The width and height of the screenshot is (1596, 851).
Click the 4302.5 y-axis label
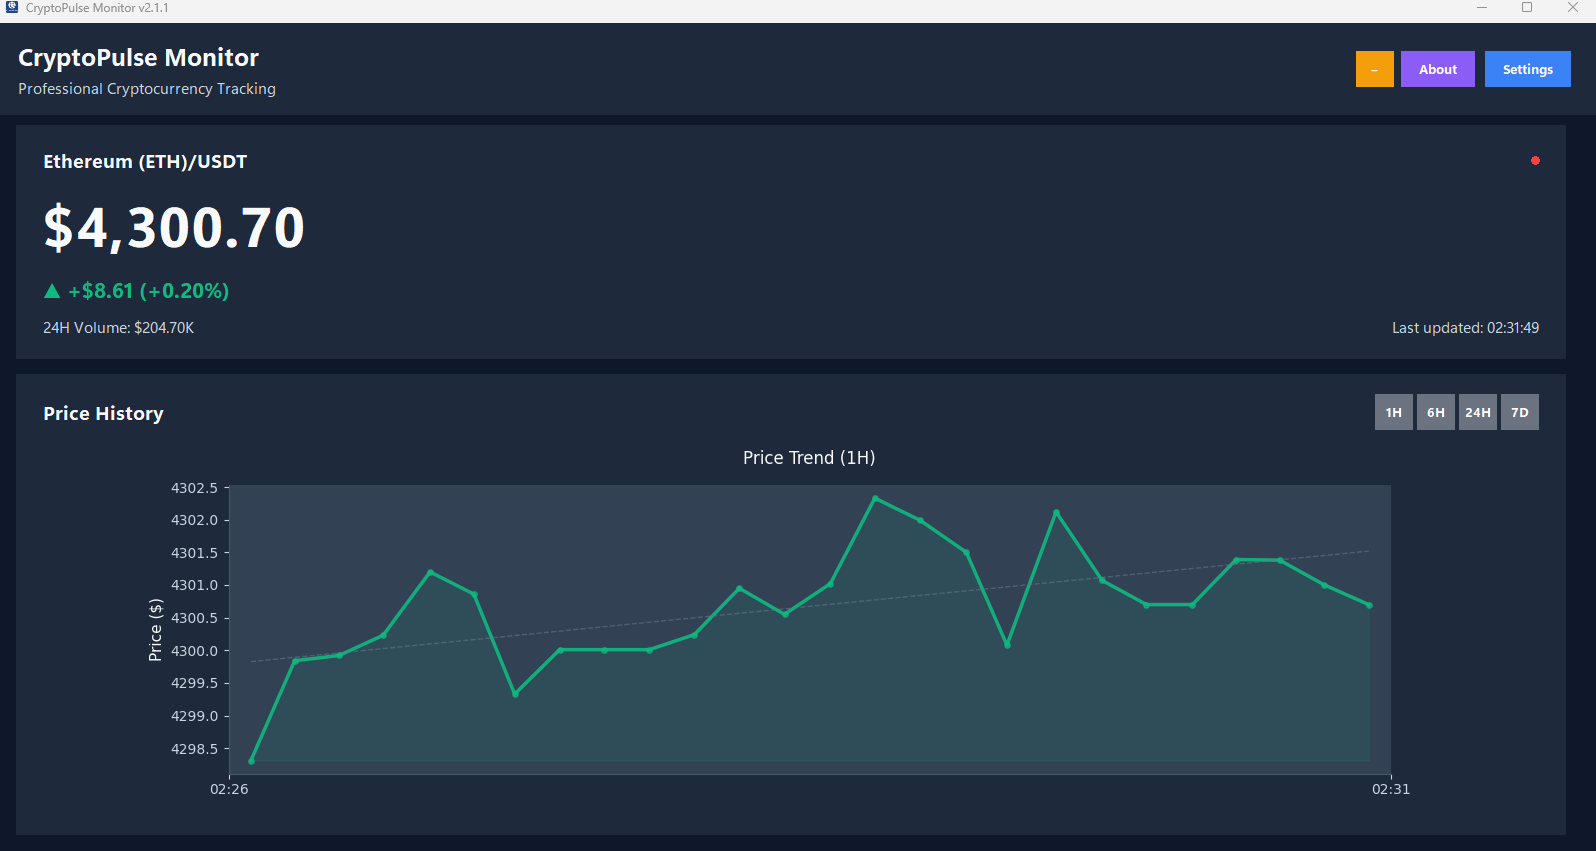tap(194, 488)
